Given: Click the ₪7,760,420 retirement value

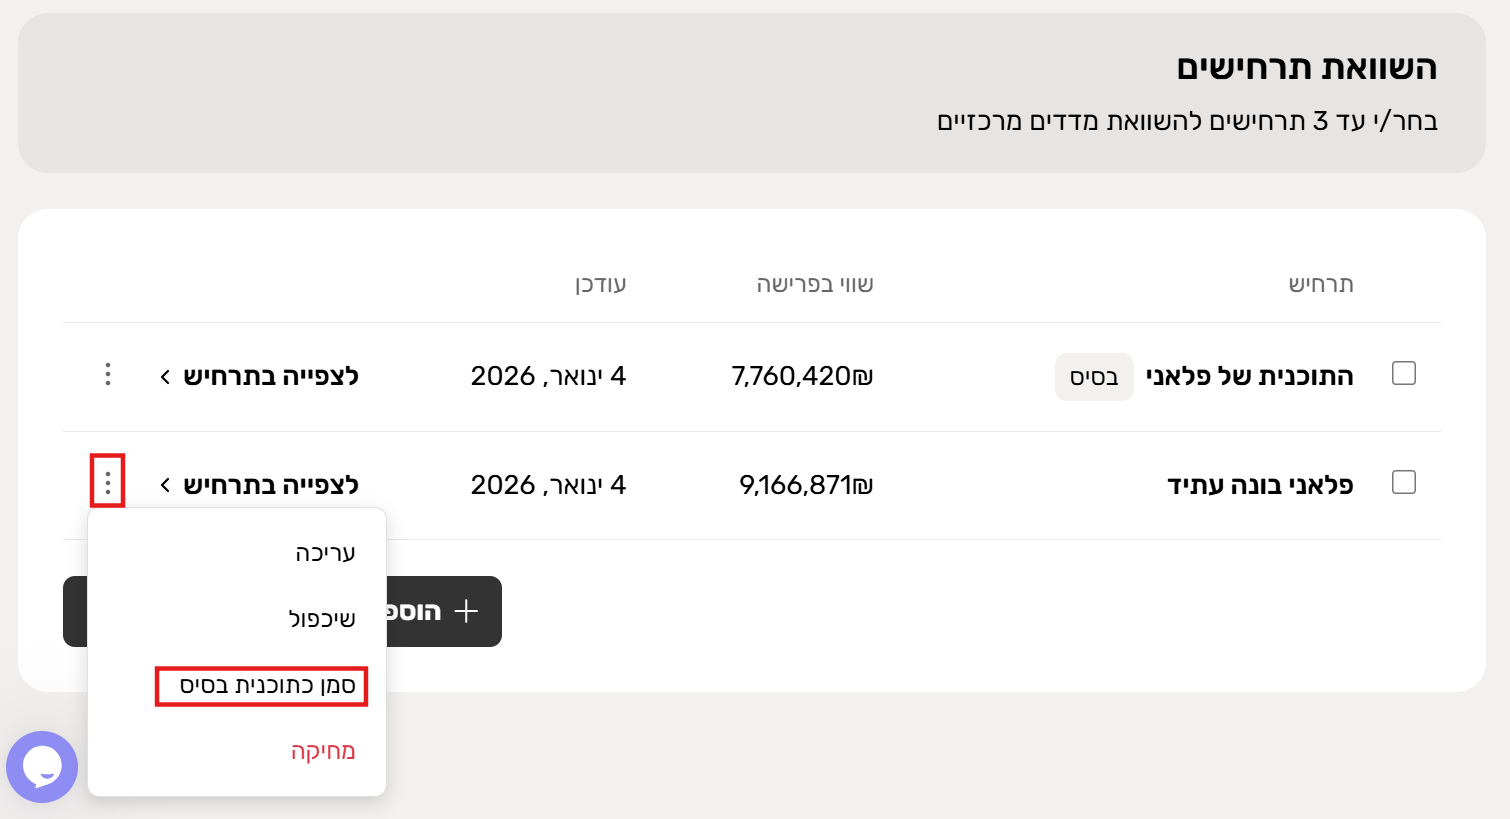Looking at the screenshot, I should 802,376.
